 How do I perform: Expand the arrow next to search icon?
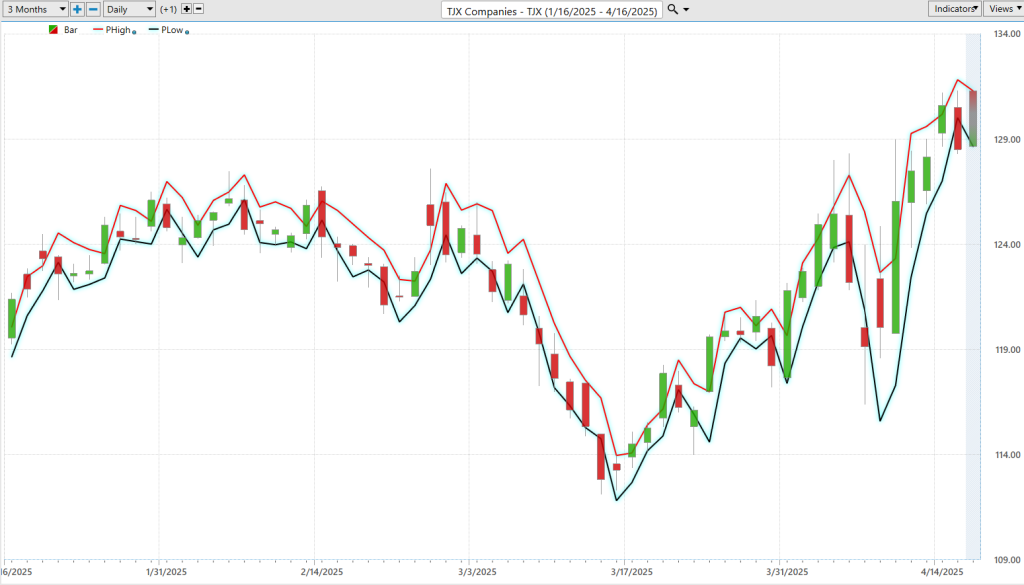coord(686,9)
